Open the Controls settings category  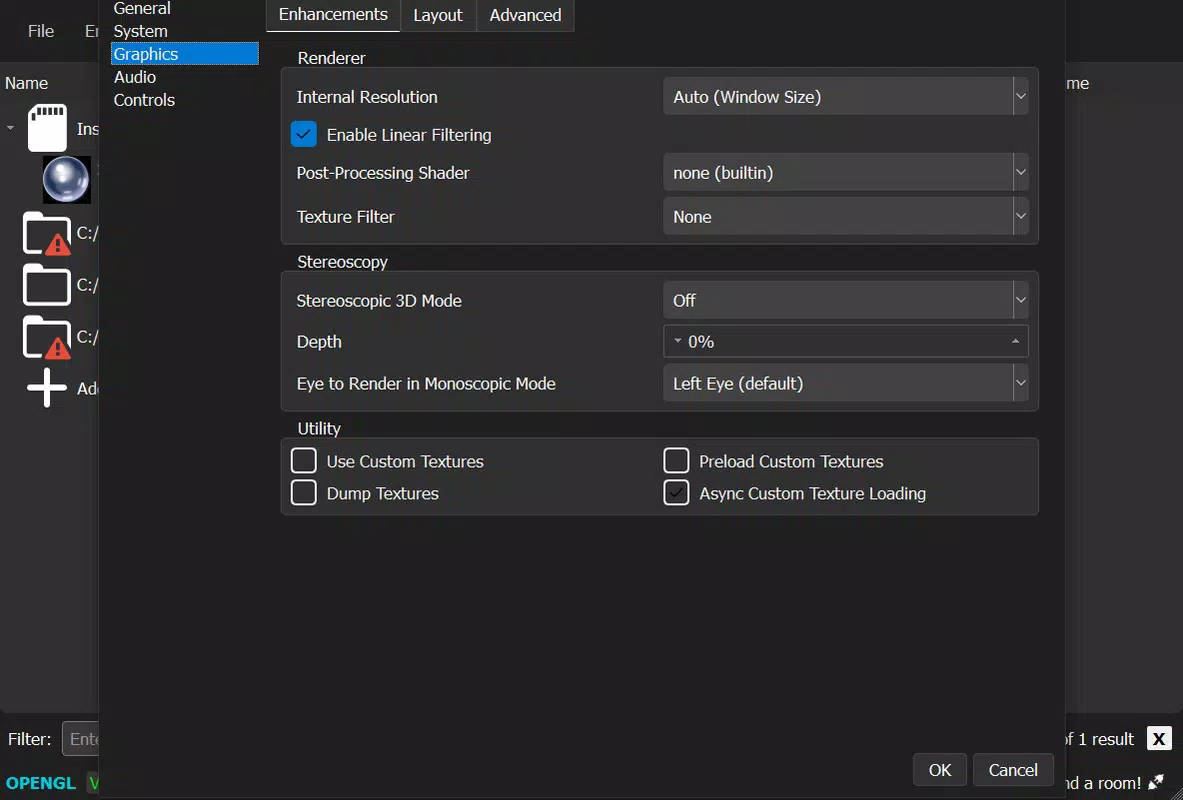click(x=185, y=100)
